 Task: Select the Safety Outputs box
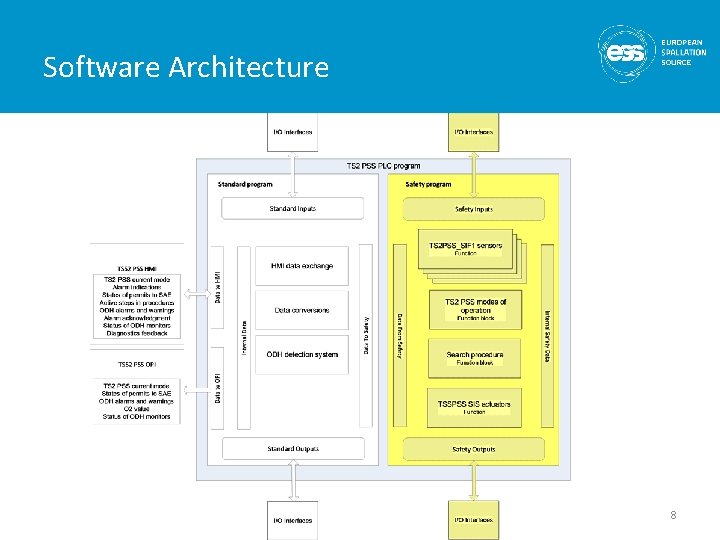(x=473, y=449)
